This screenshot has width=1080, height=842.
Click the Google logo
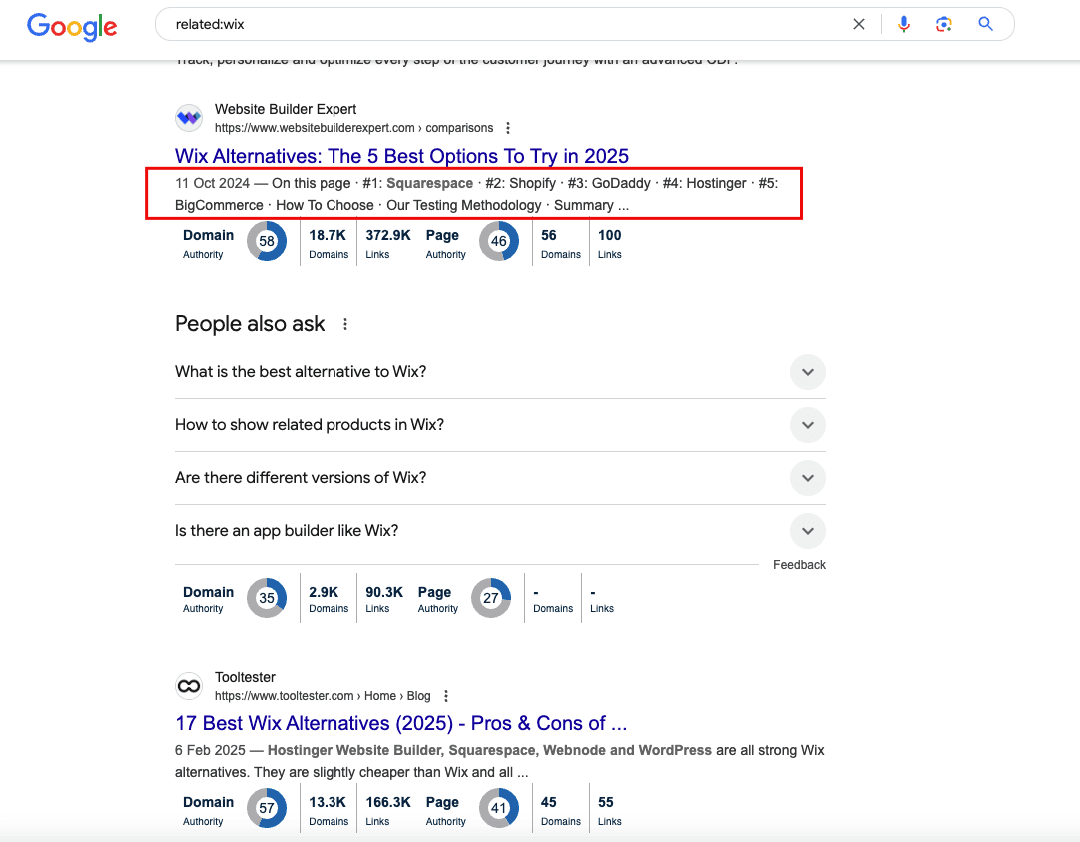click(72, 26)
